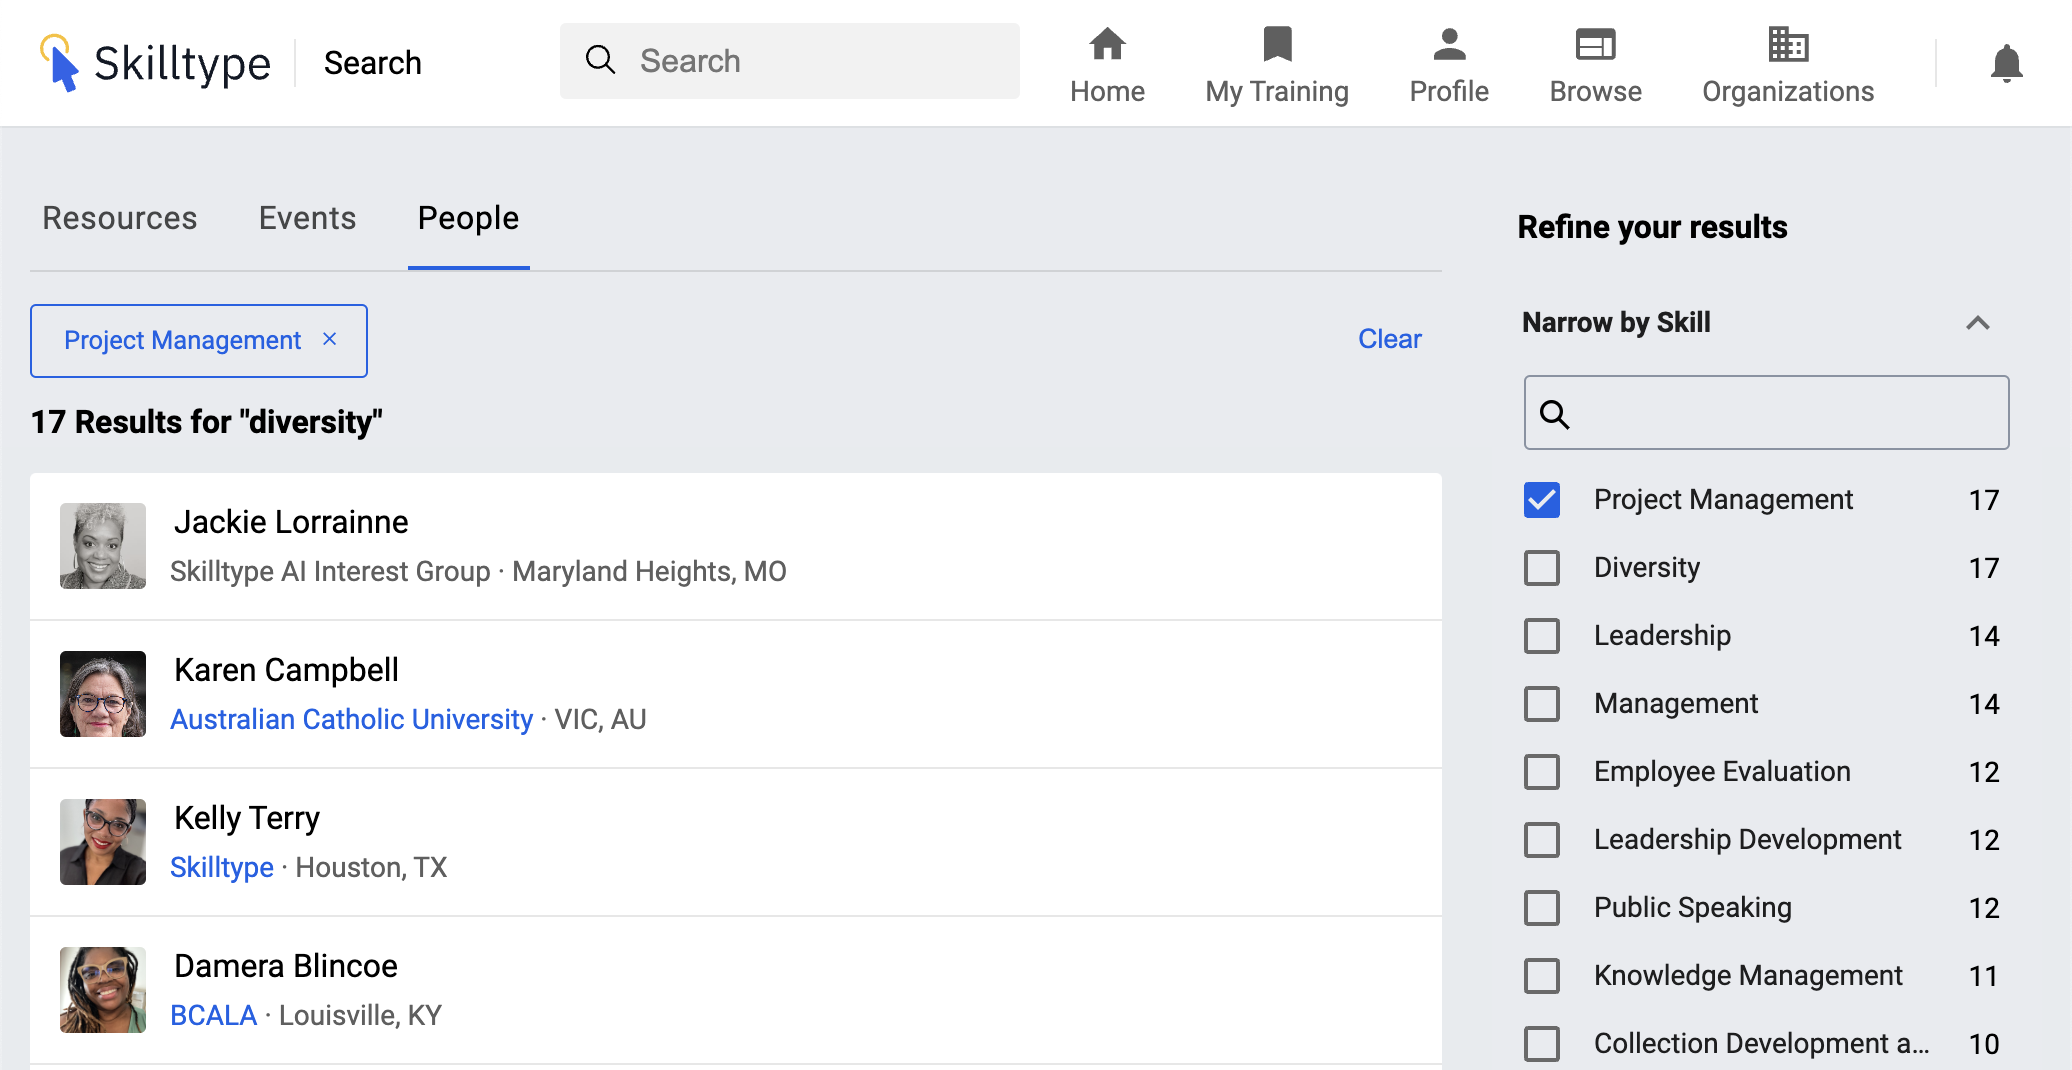Enable the Leadership skill filter

[1542, 636]
